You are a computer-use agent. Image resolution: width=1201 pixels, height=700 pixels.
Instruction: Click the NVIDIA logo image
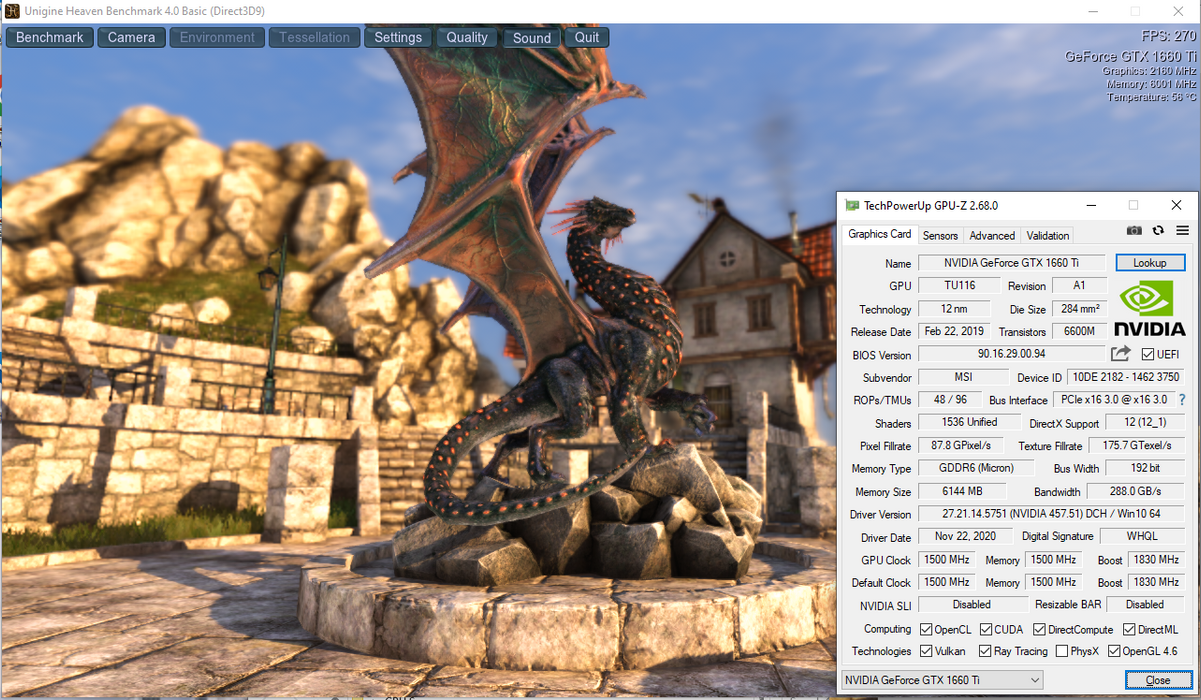[x=1150, y=309]
